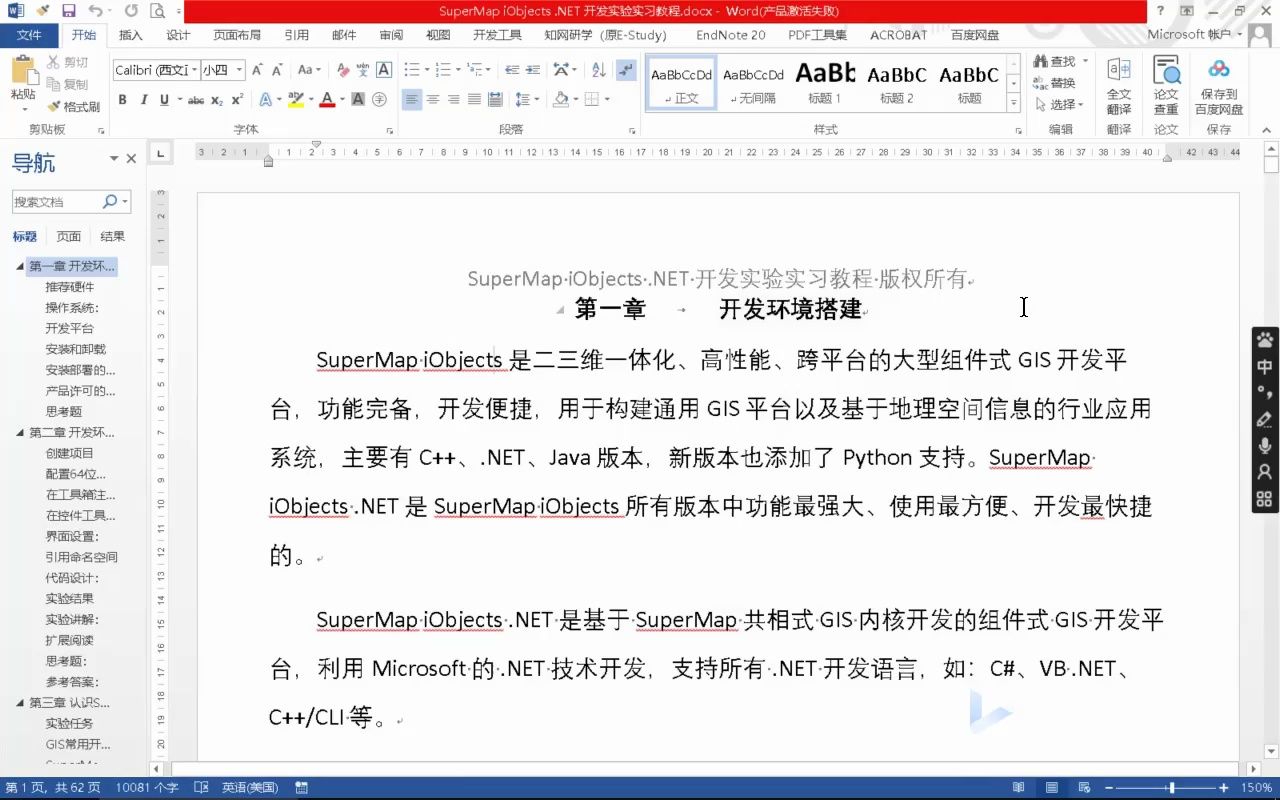Switch to the 审阅 (Review) ribbon tab
1280x800 pixels.
point(391,35)
